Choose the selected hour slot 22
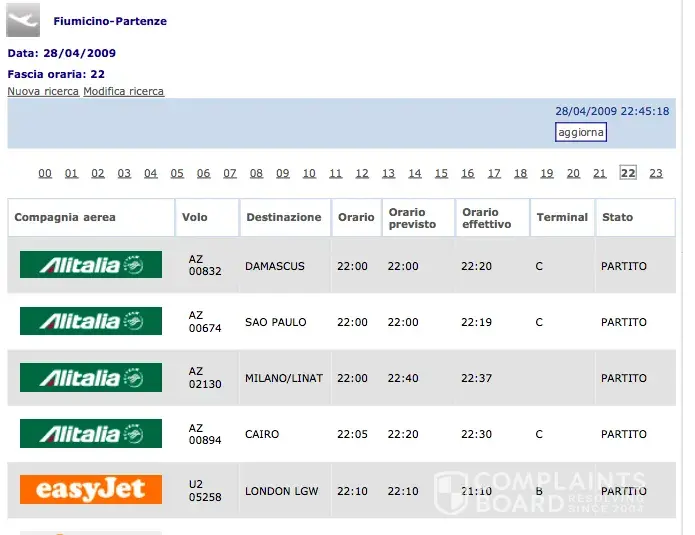The height and width of the screenshot is (535, 695). (628, 172)
